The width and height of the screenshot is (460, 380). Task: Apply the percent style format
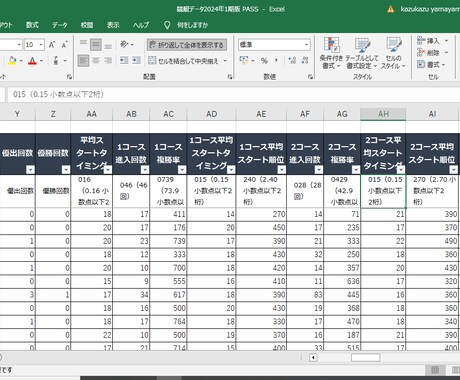tap(264, 61)
